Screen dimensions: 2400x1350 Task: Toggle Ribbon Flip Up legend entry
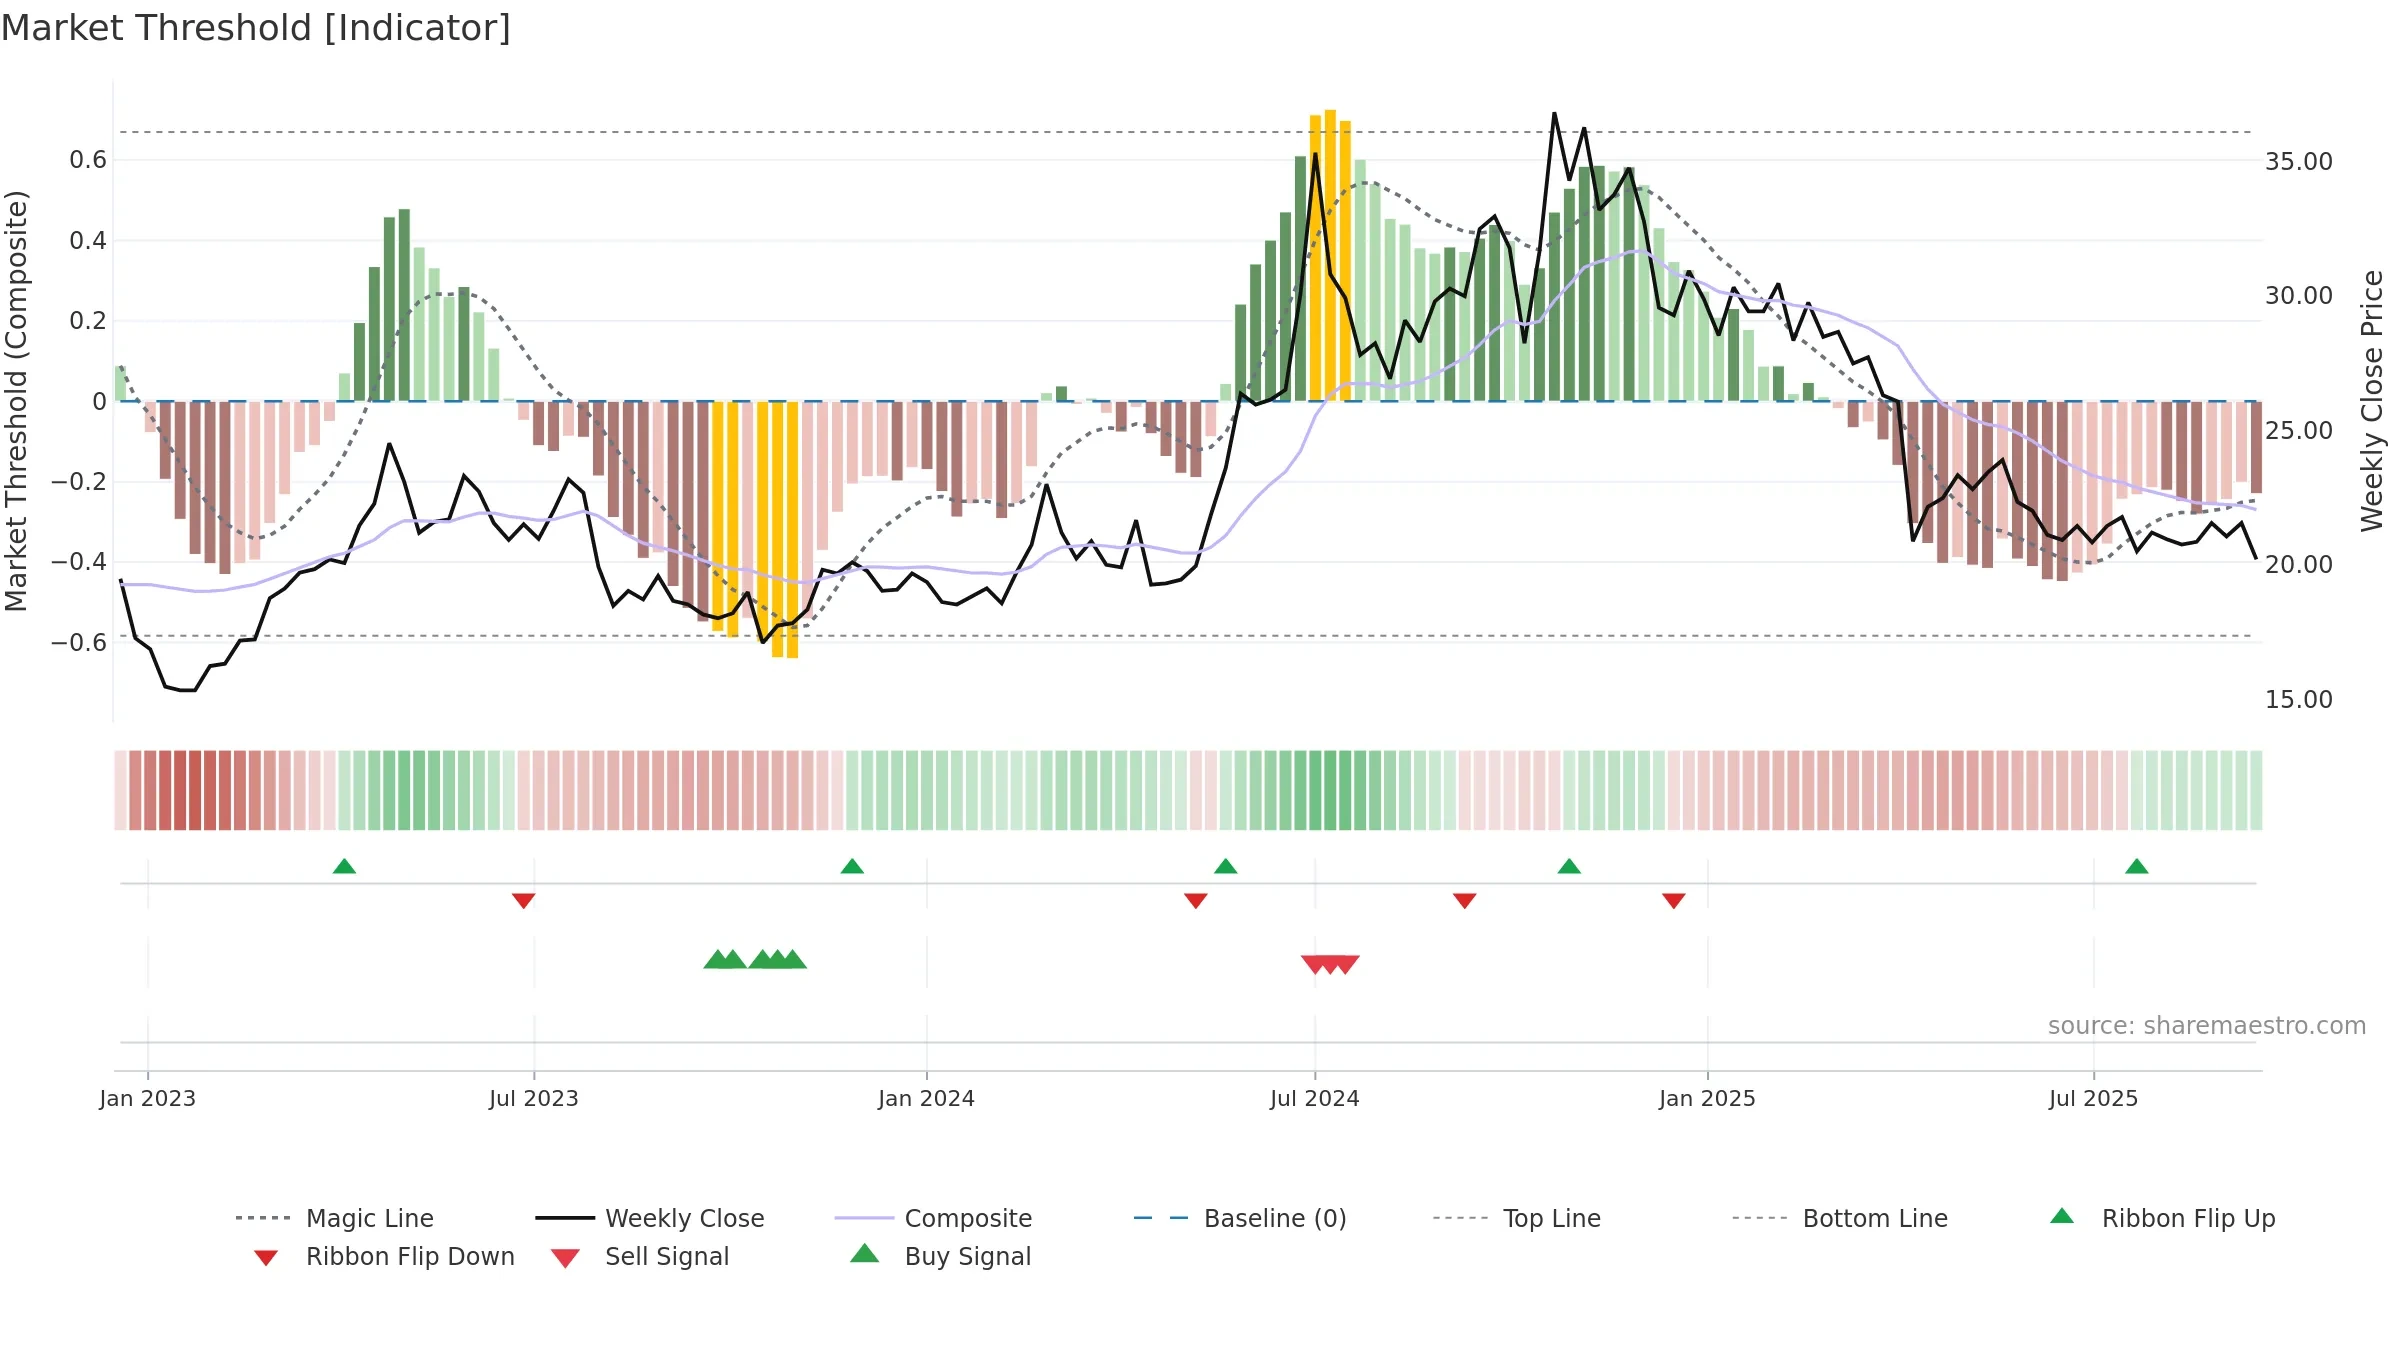2162,1218
